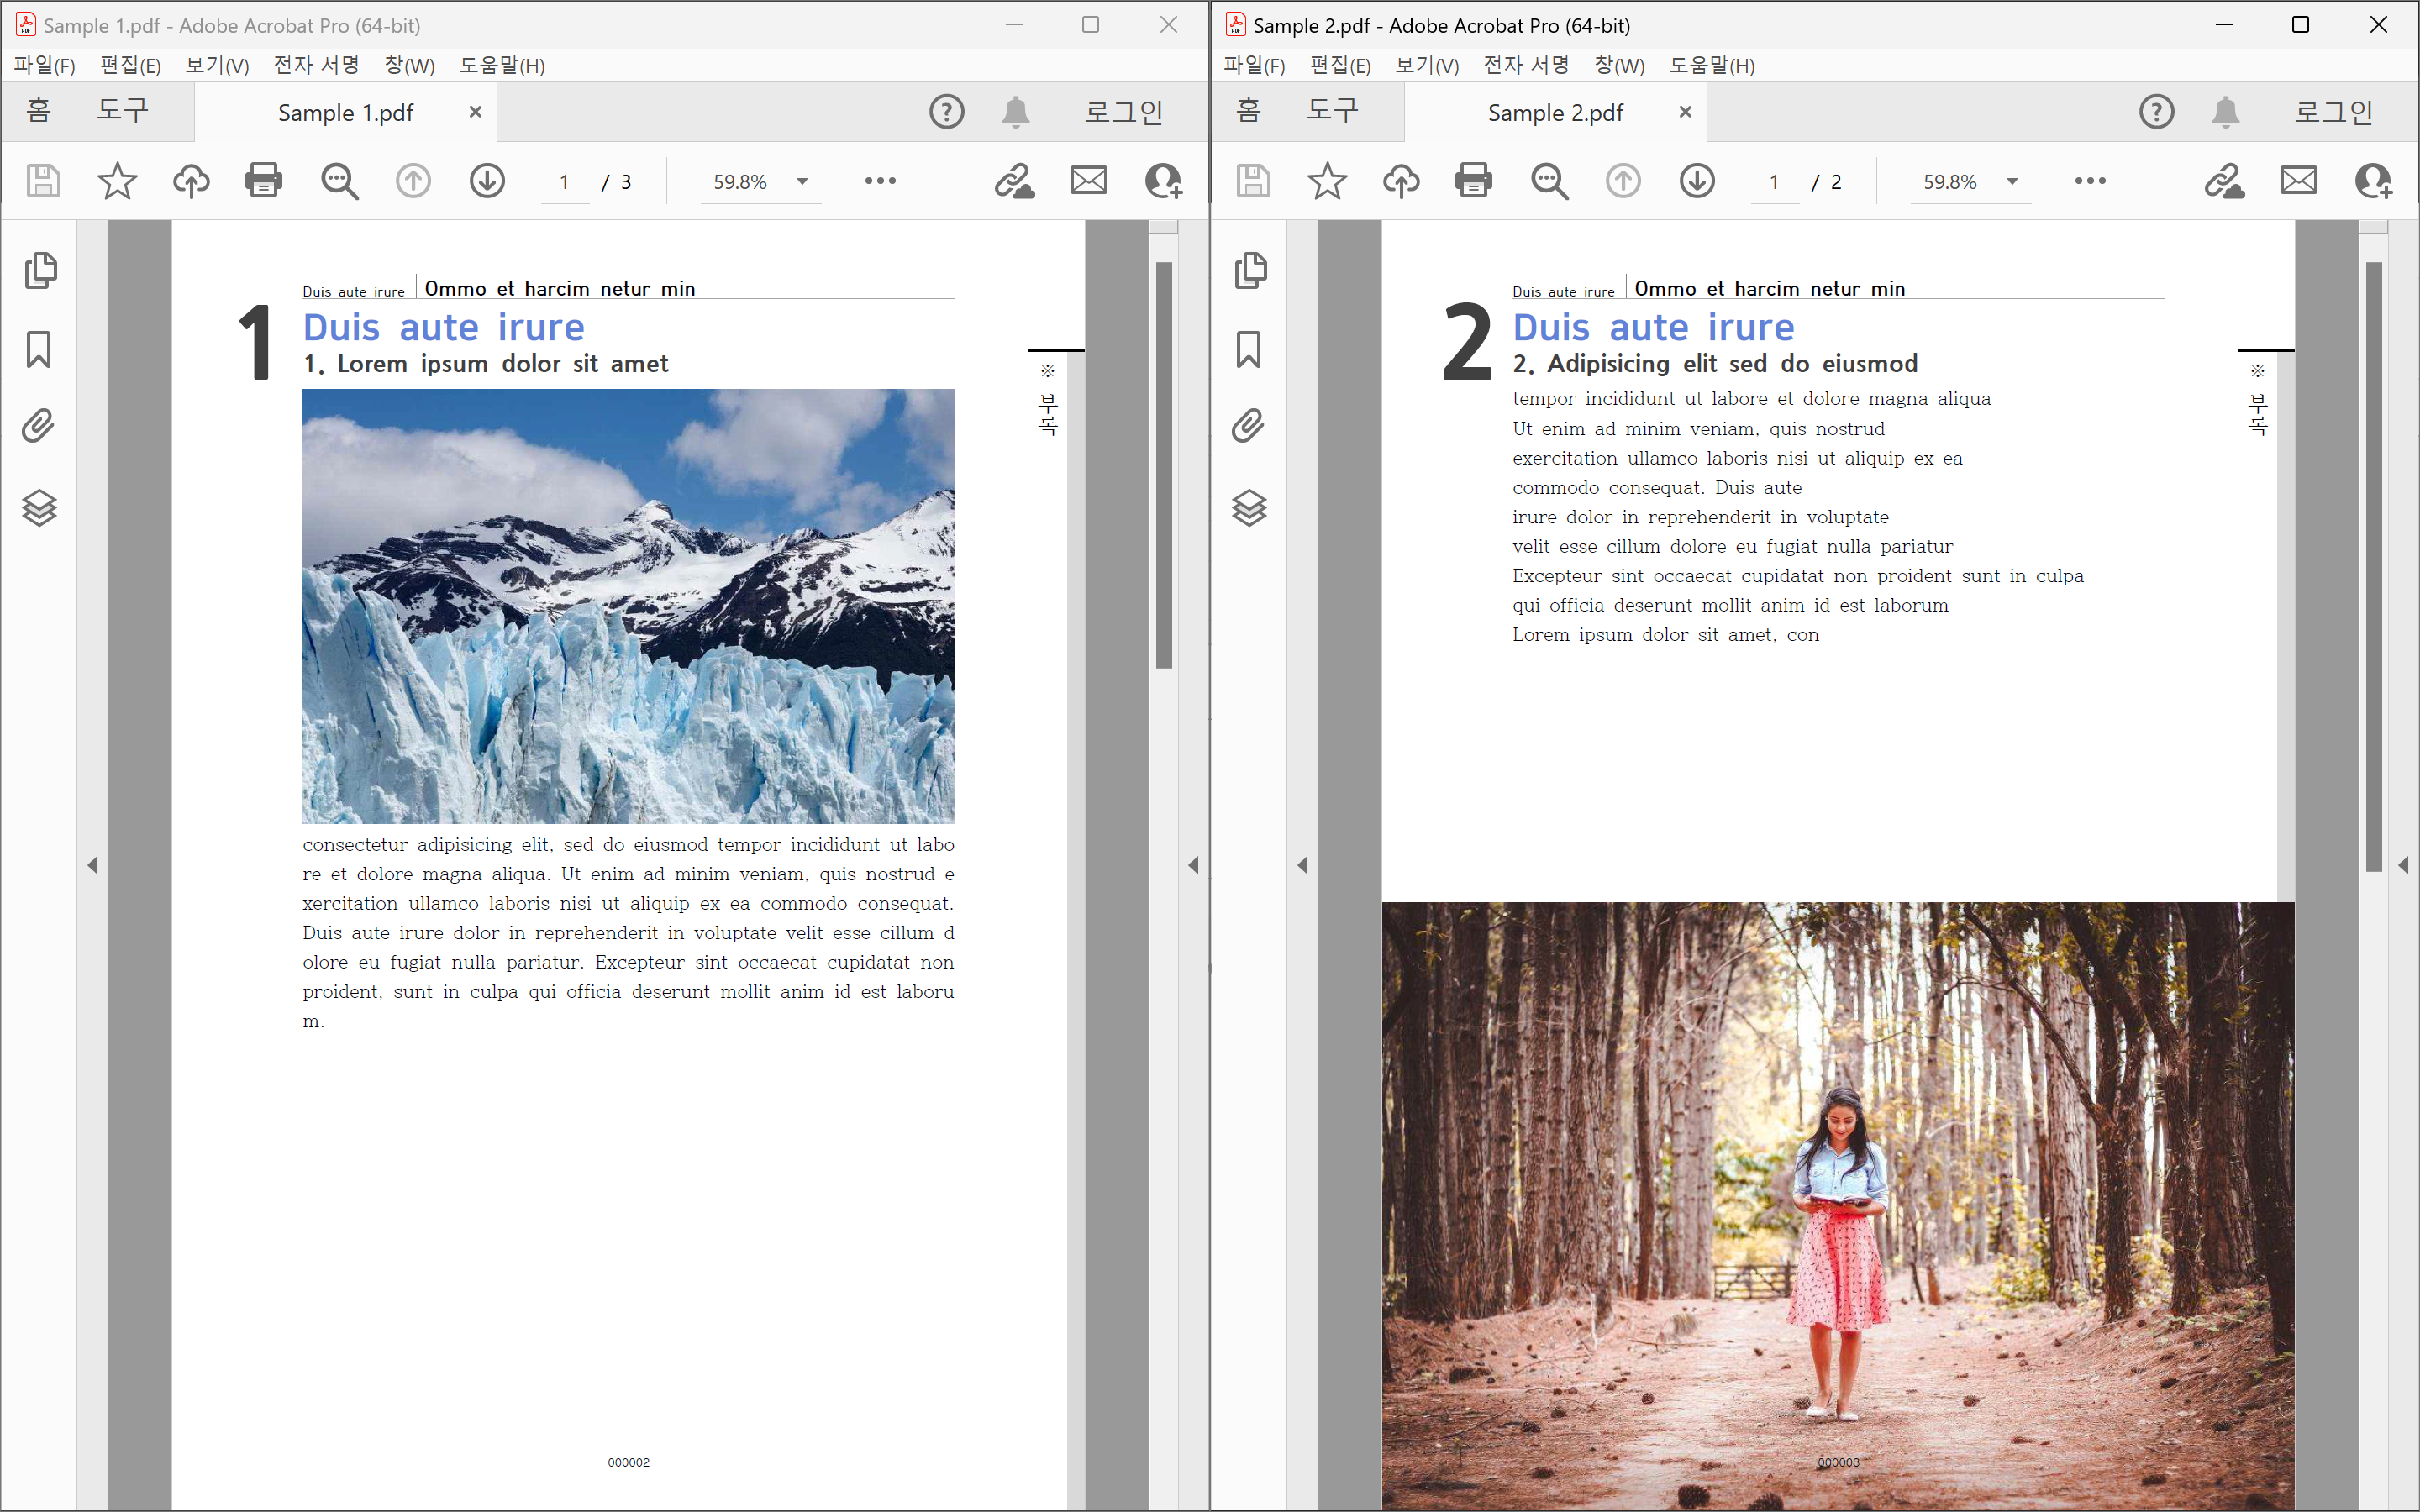Collapse left navigation pane in Sample 1
This screenshot has width=2420, height=1512.
pyautogui.click(x=93, y=865)
